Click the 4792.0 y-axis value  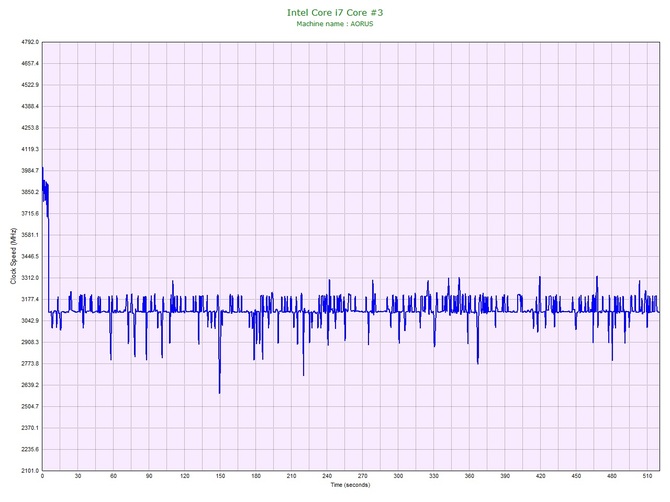(x=30, y=42)
